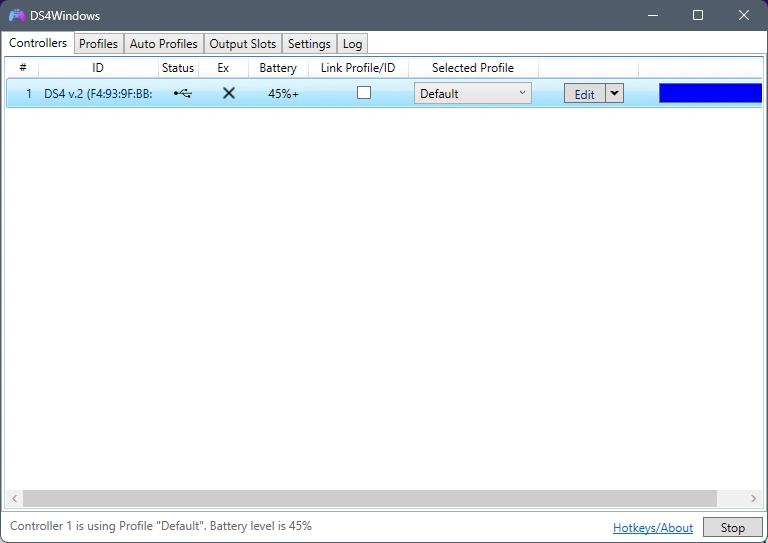Click the Selected Profile column header

[473, 68]
